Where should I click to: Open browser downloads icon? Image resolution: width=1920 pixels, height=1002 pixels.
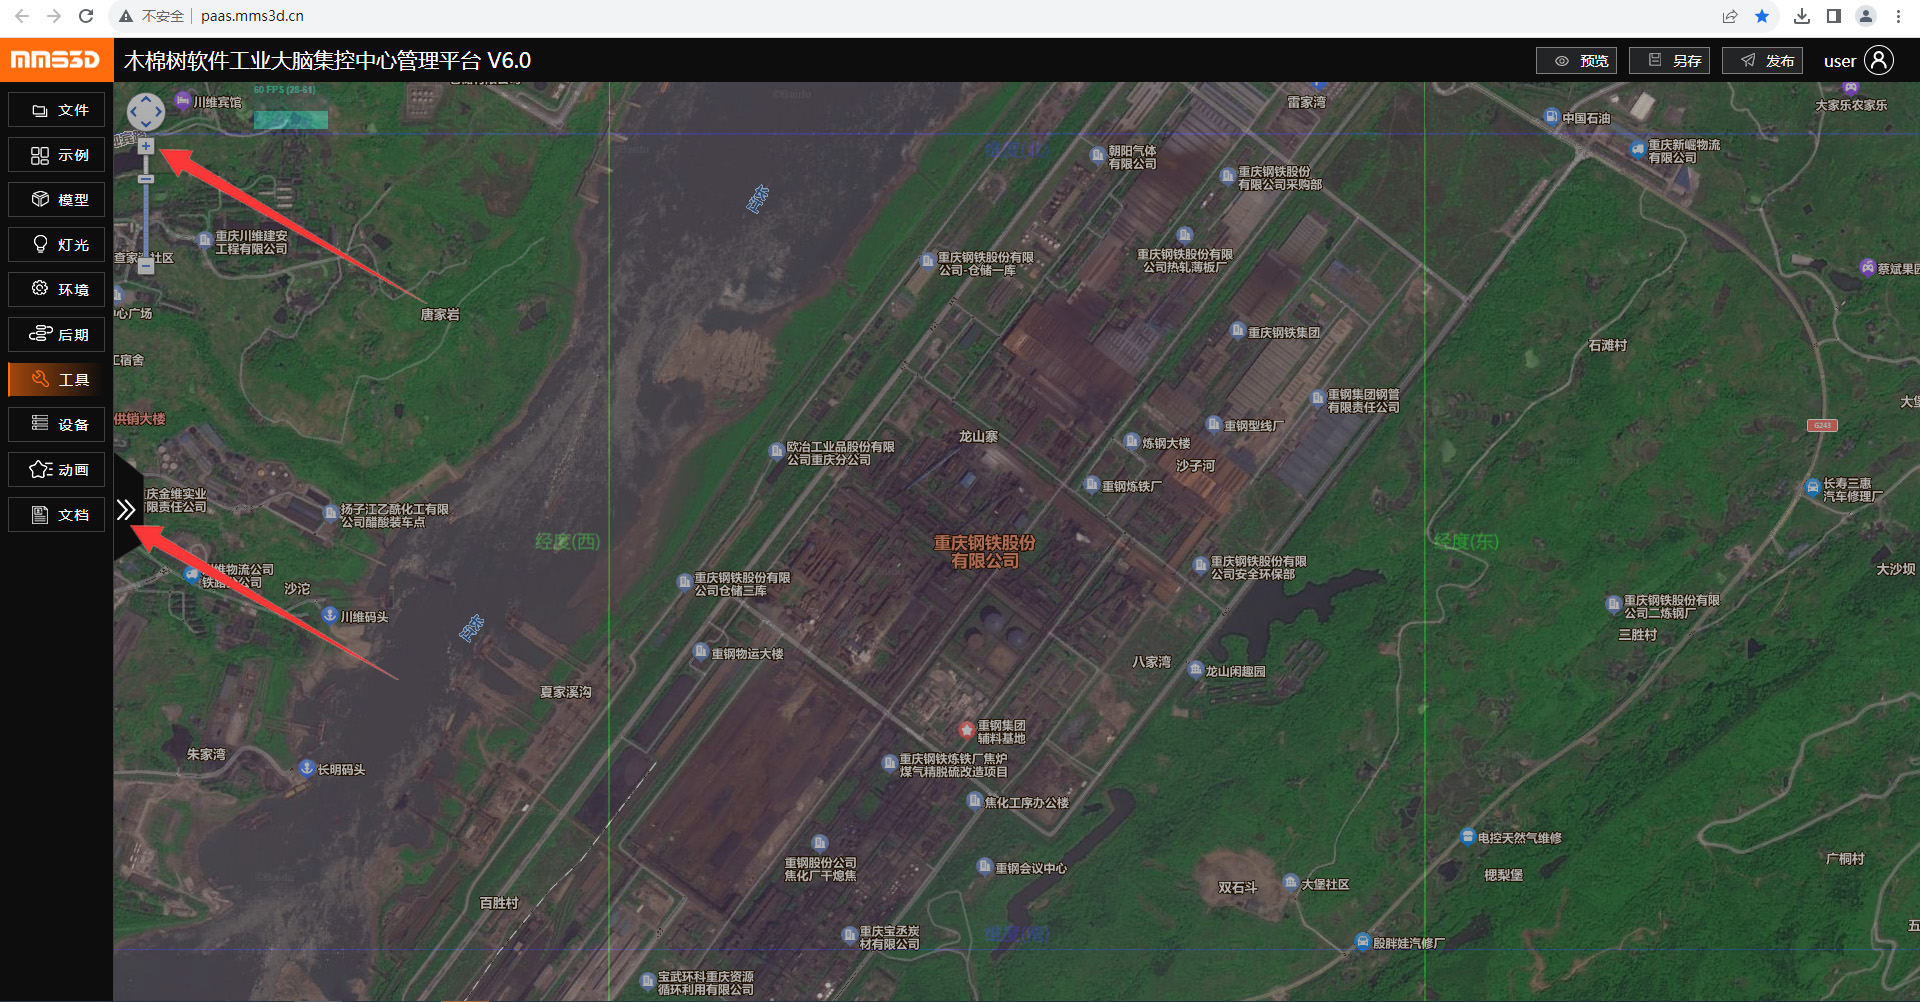(x=1801, y=16)
